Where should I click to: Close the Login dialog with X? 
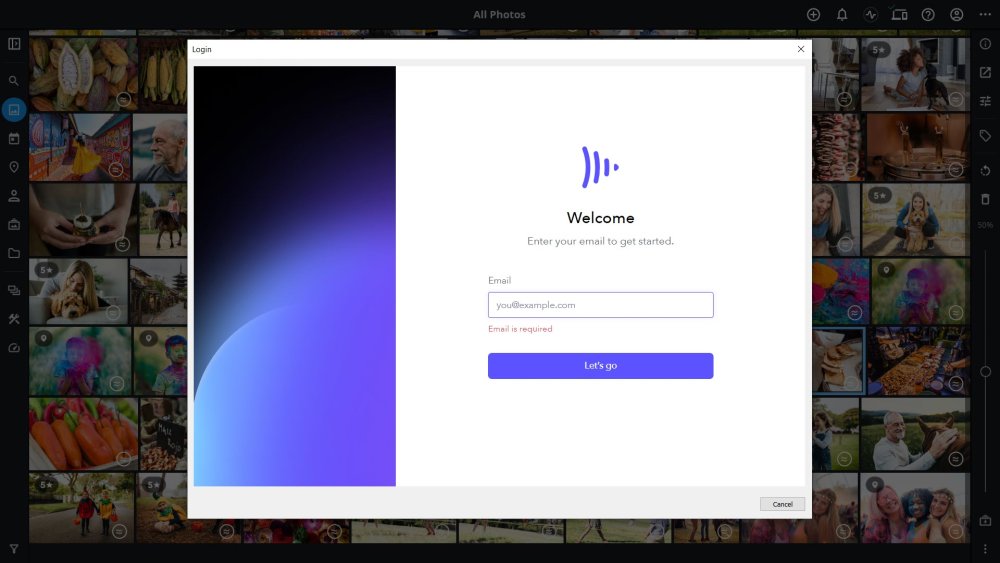pyautogui.click(x=801, y=49)
